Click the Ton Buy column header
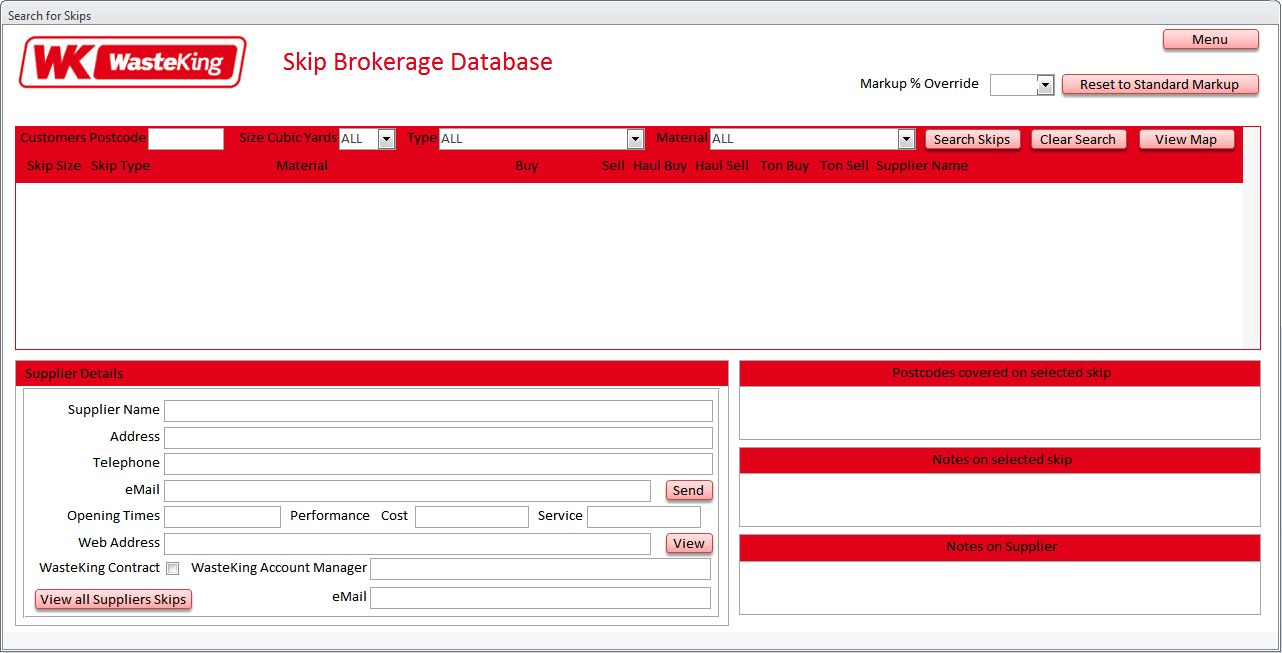 coord(785,166)
